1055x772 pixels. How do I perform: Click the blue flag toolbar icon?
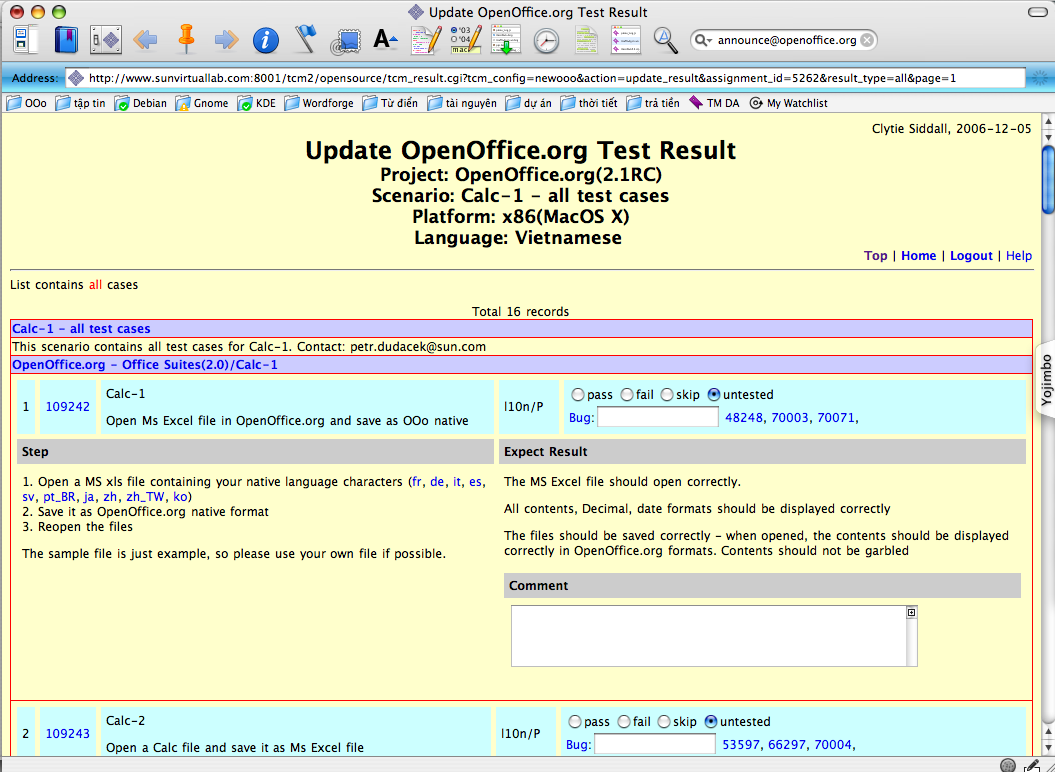[x=306, y=39]
